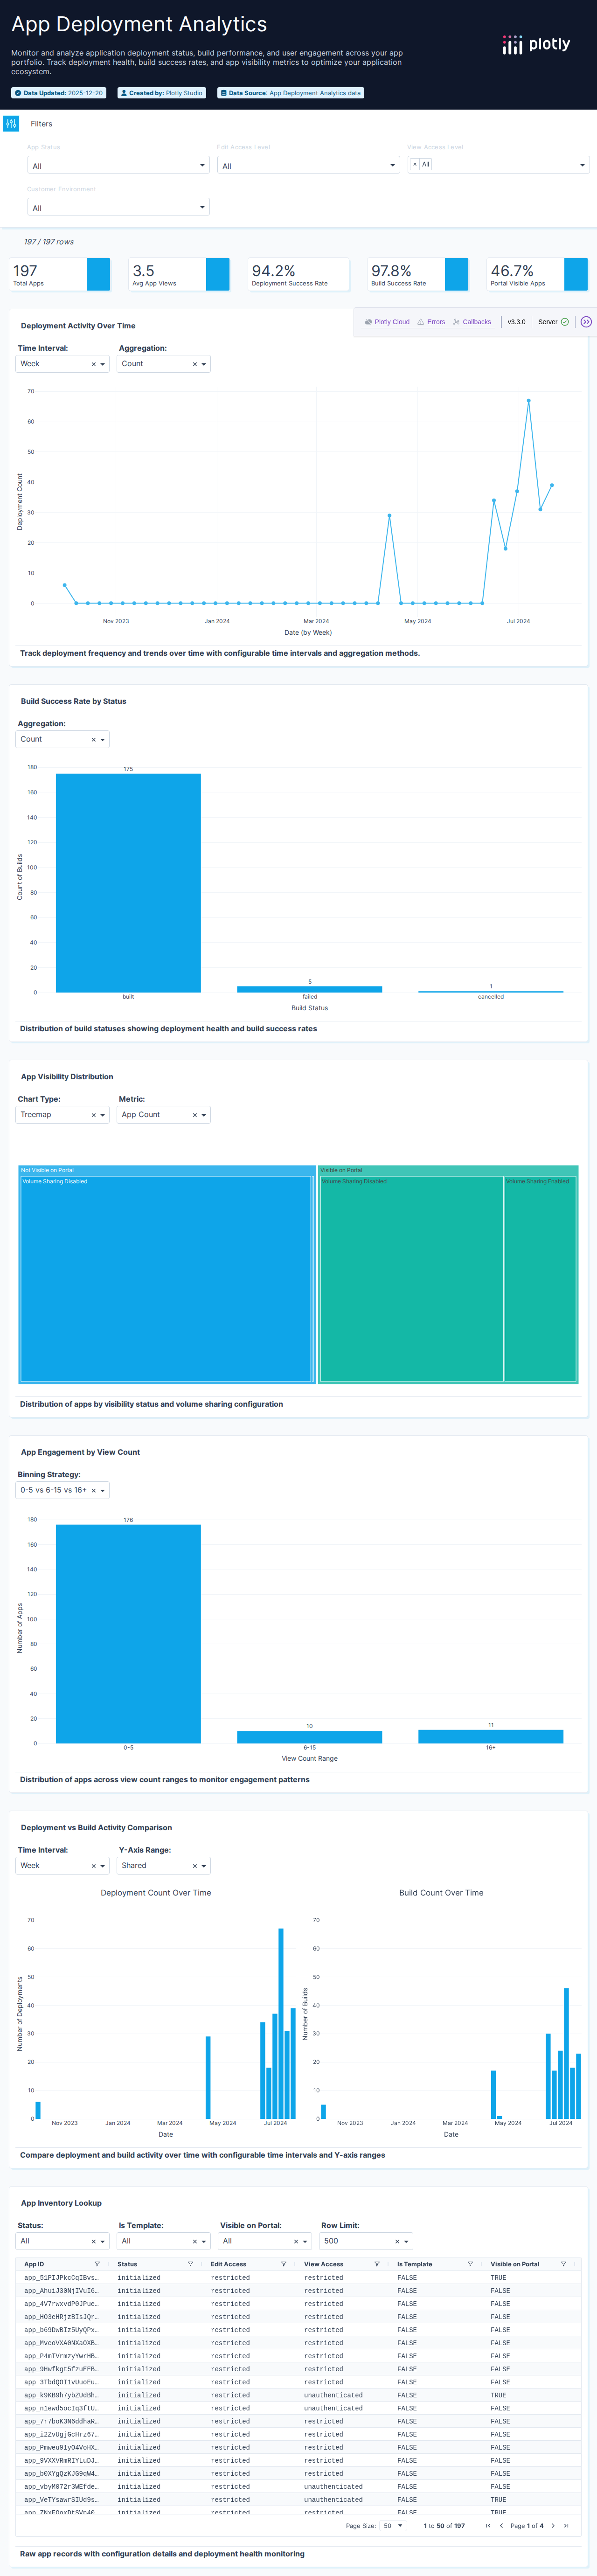Open filter for Status column
Viewport: 597px width, 2576px height.
coord(190,2265)
